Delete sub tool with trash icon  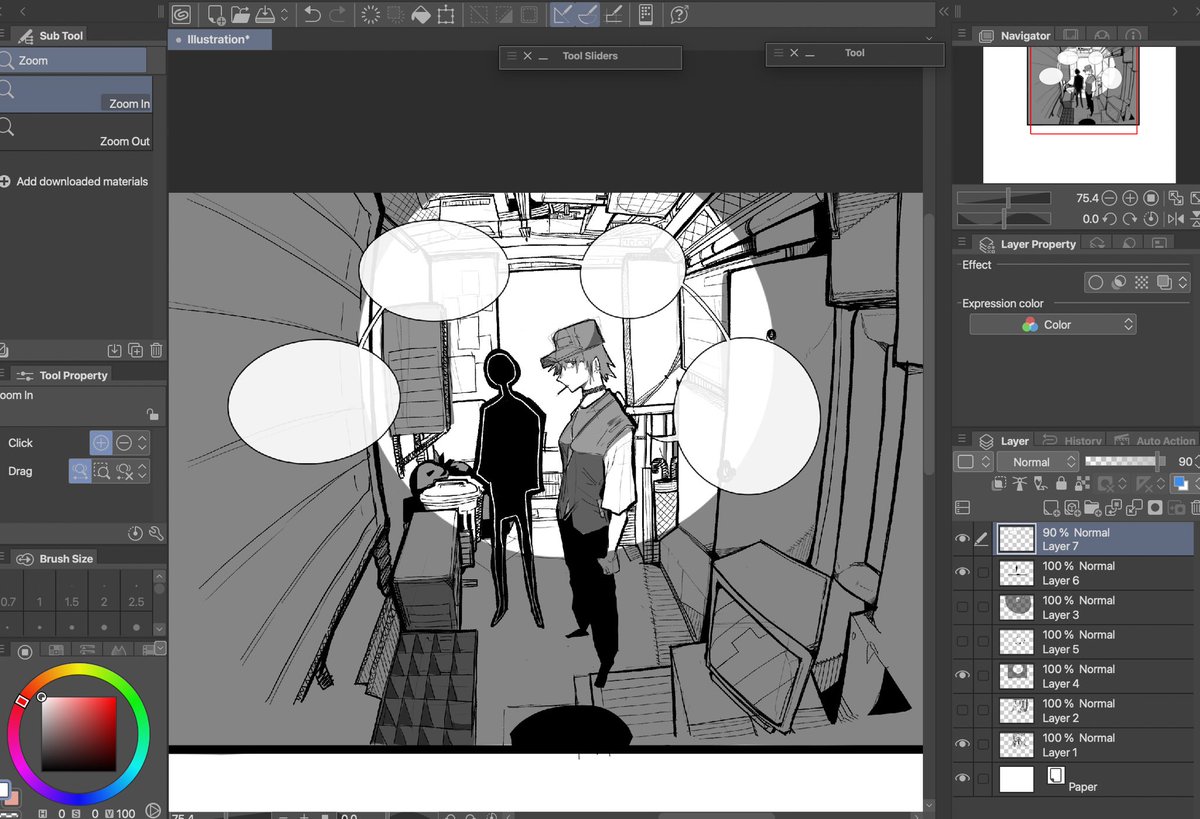156,350
